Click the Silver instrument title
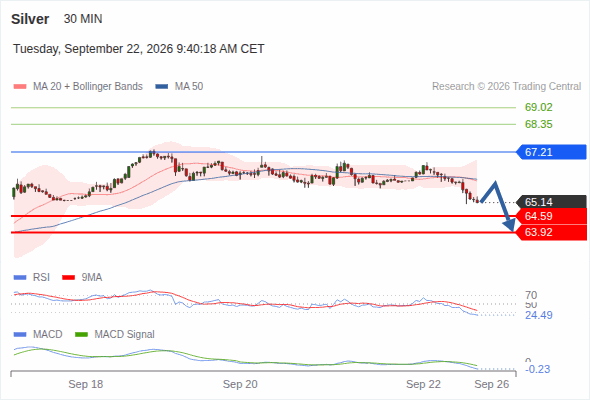 pyautogui.click(x=30, y=19)
